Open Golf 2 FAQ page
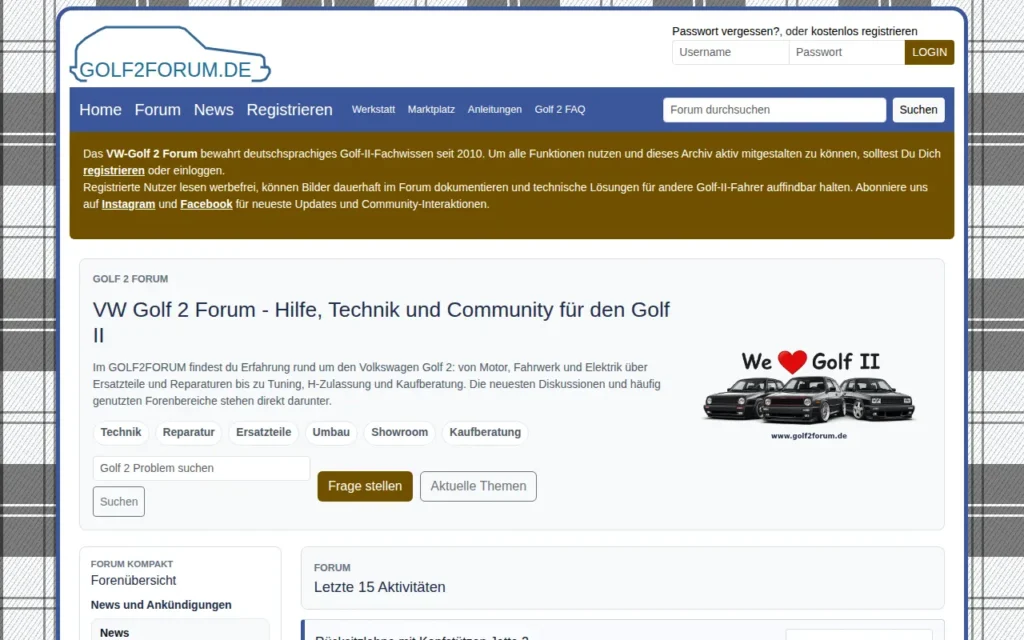Viewport: 1024px width, 640px height. point(560,110)
